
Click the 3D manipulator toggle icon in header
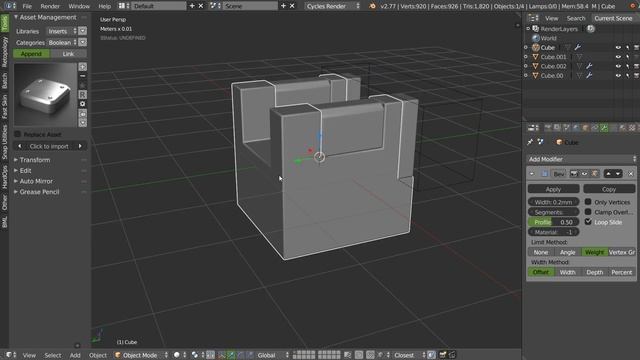(x=221, y=355)
